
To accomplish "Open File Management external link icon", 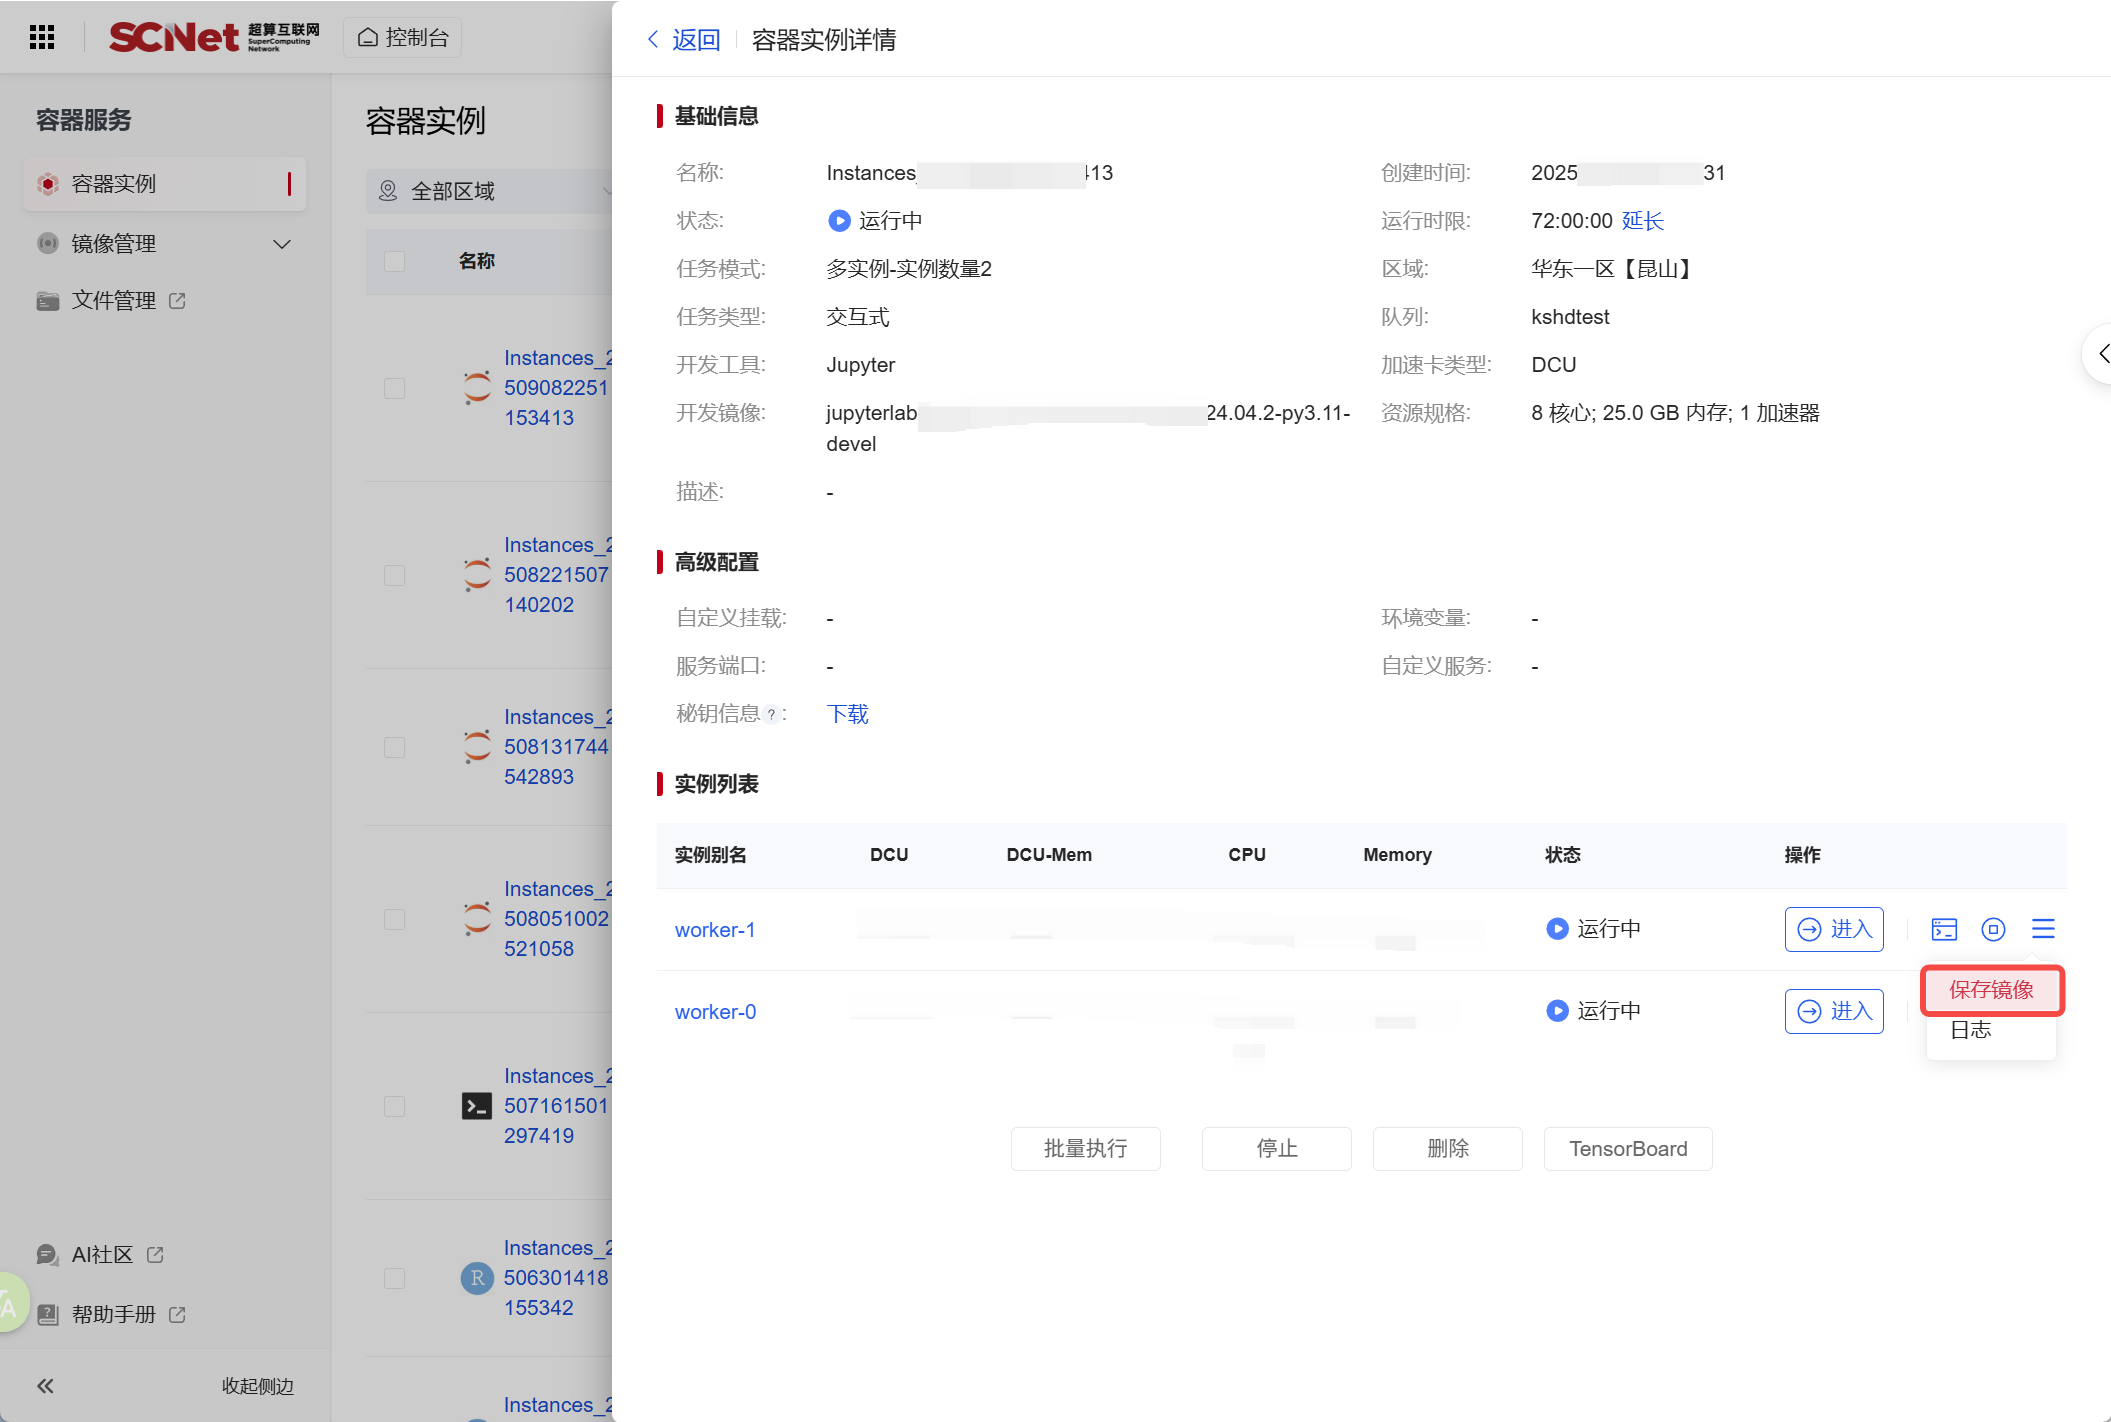I will 178,300.
